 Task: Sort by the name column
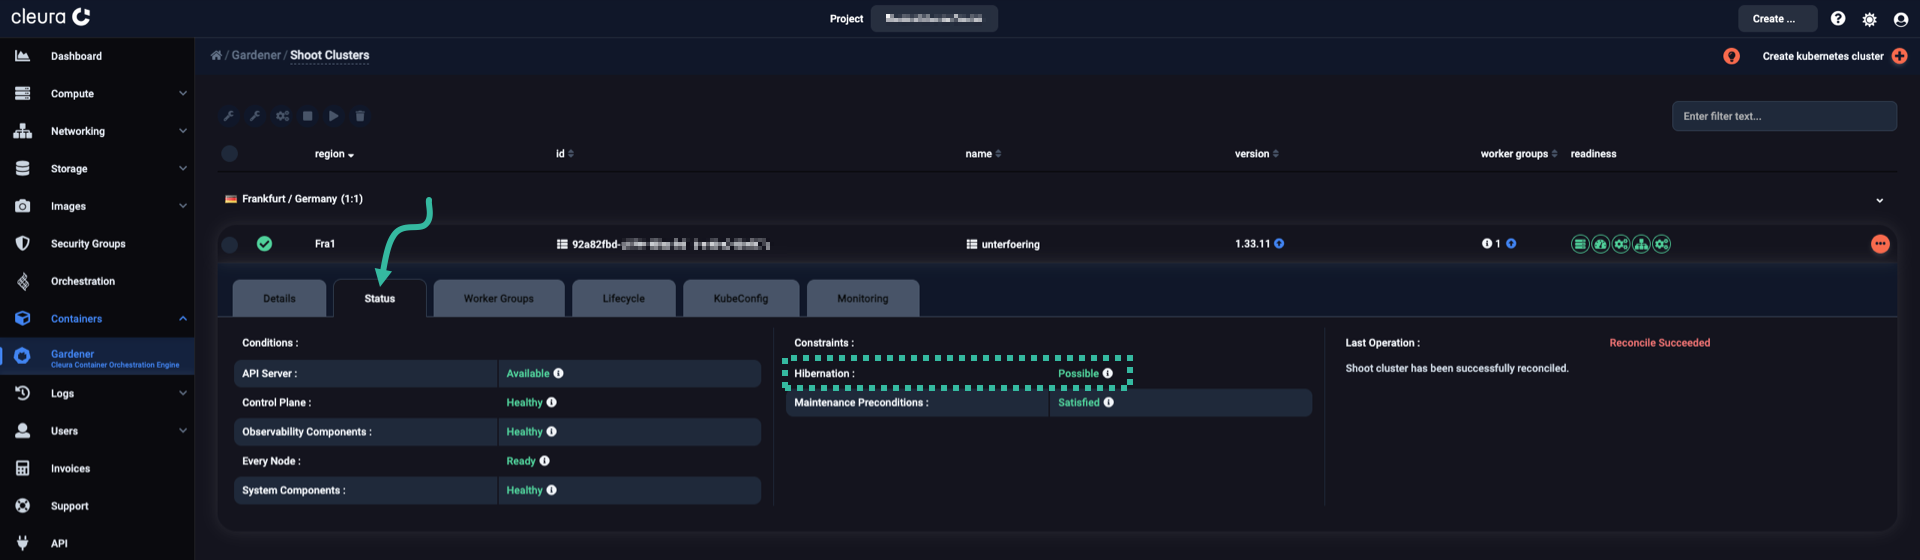[x=983, y=154]
